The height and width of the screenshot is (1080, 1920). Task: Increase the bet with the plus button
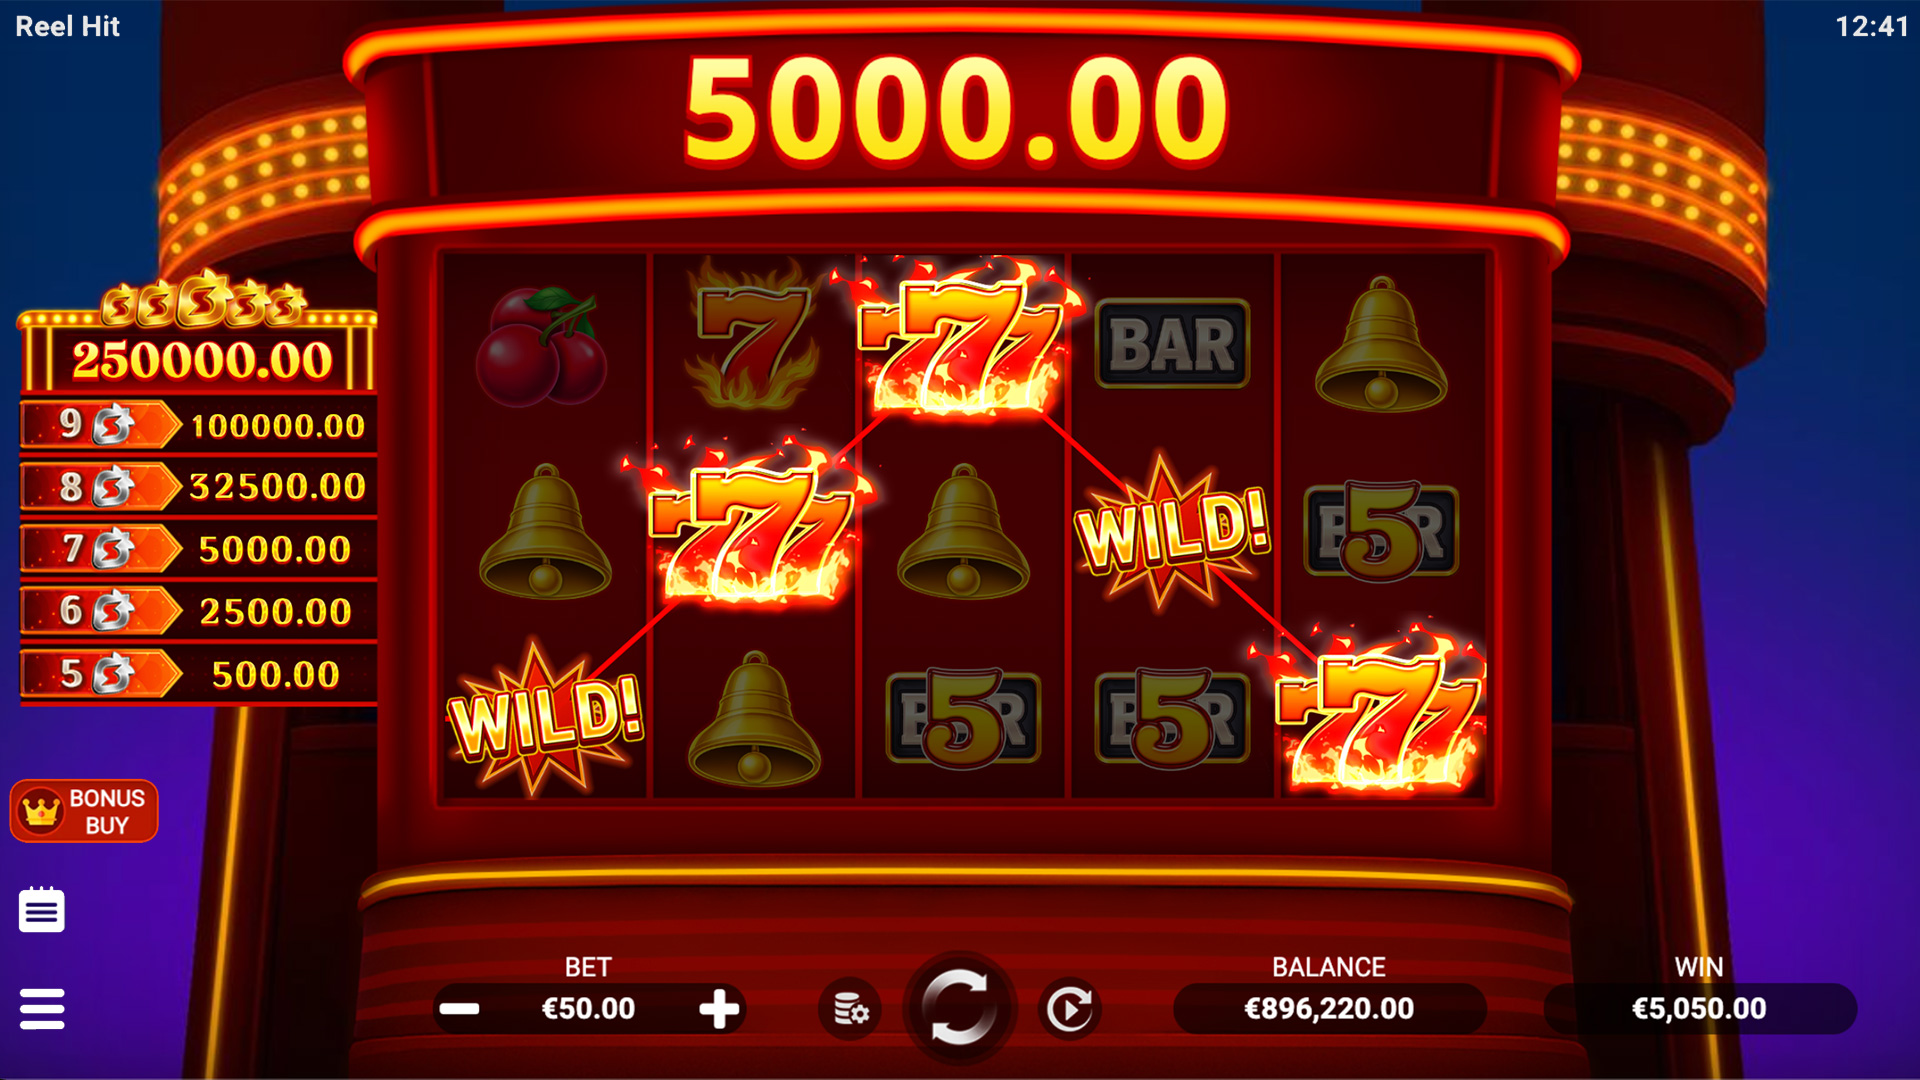[x=719, y=1009]
